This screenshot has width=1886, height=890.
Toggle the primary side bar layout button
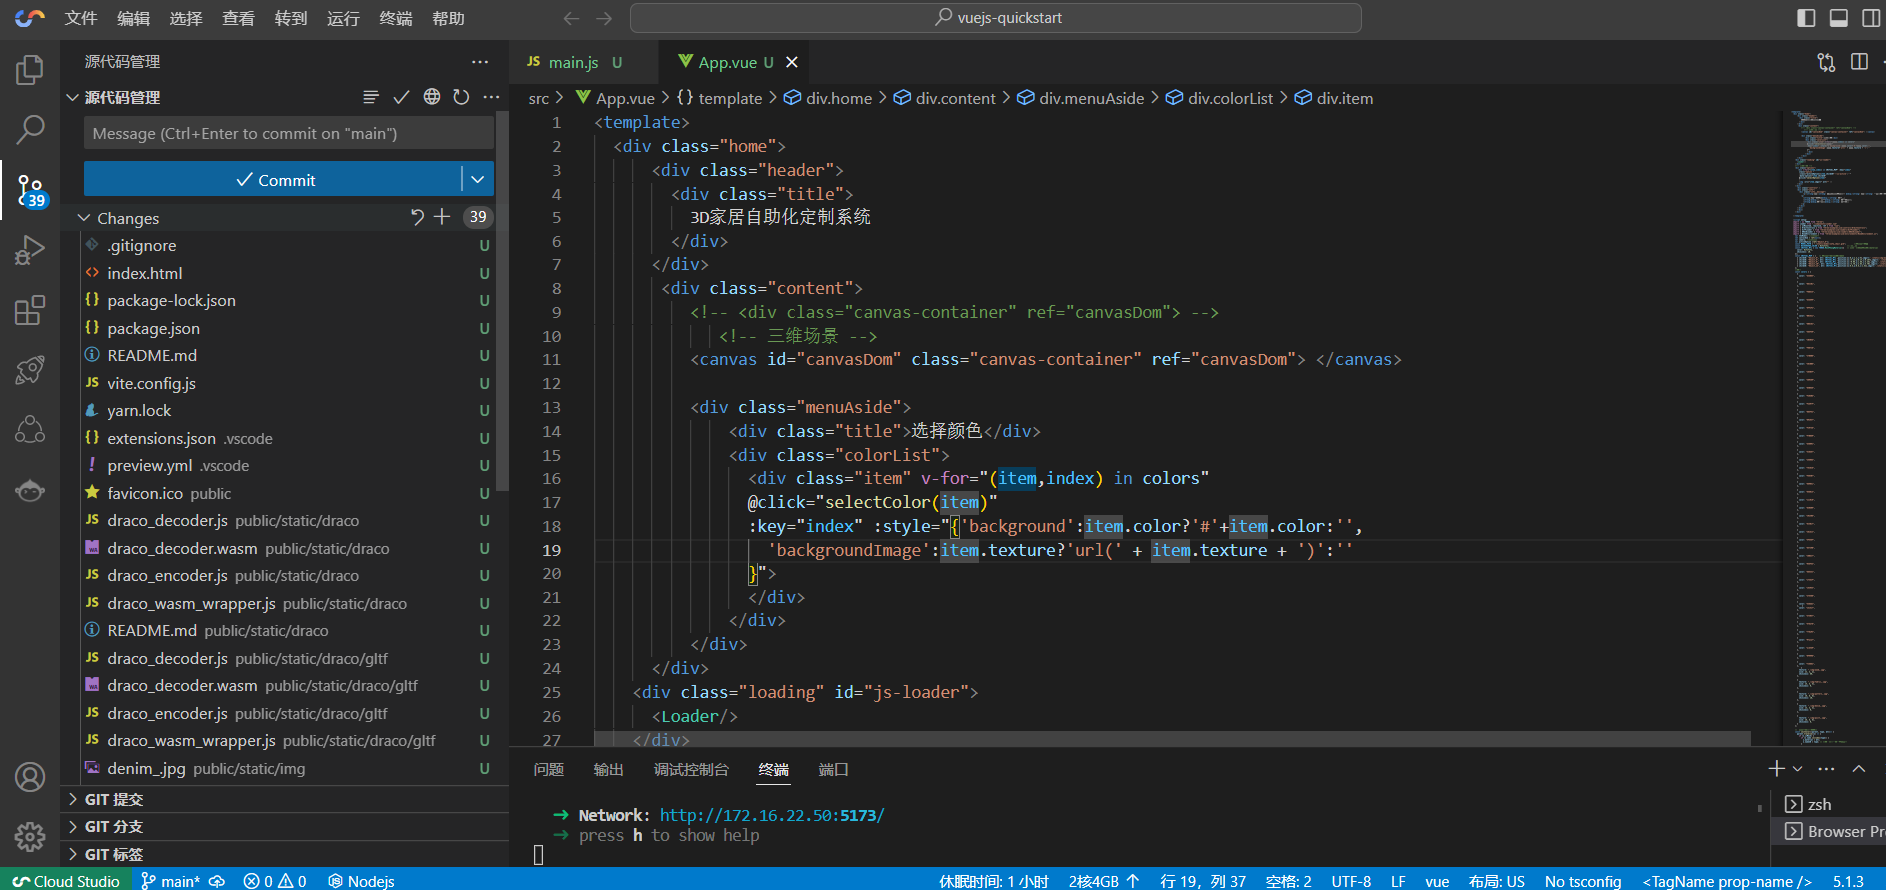tap(1806, 18)
